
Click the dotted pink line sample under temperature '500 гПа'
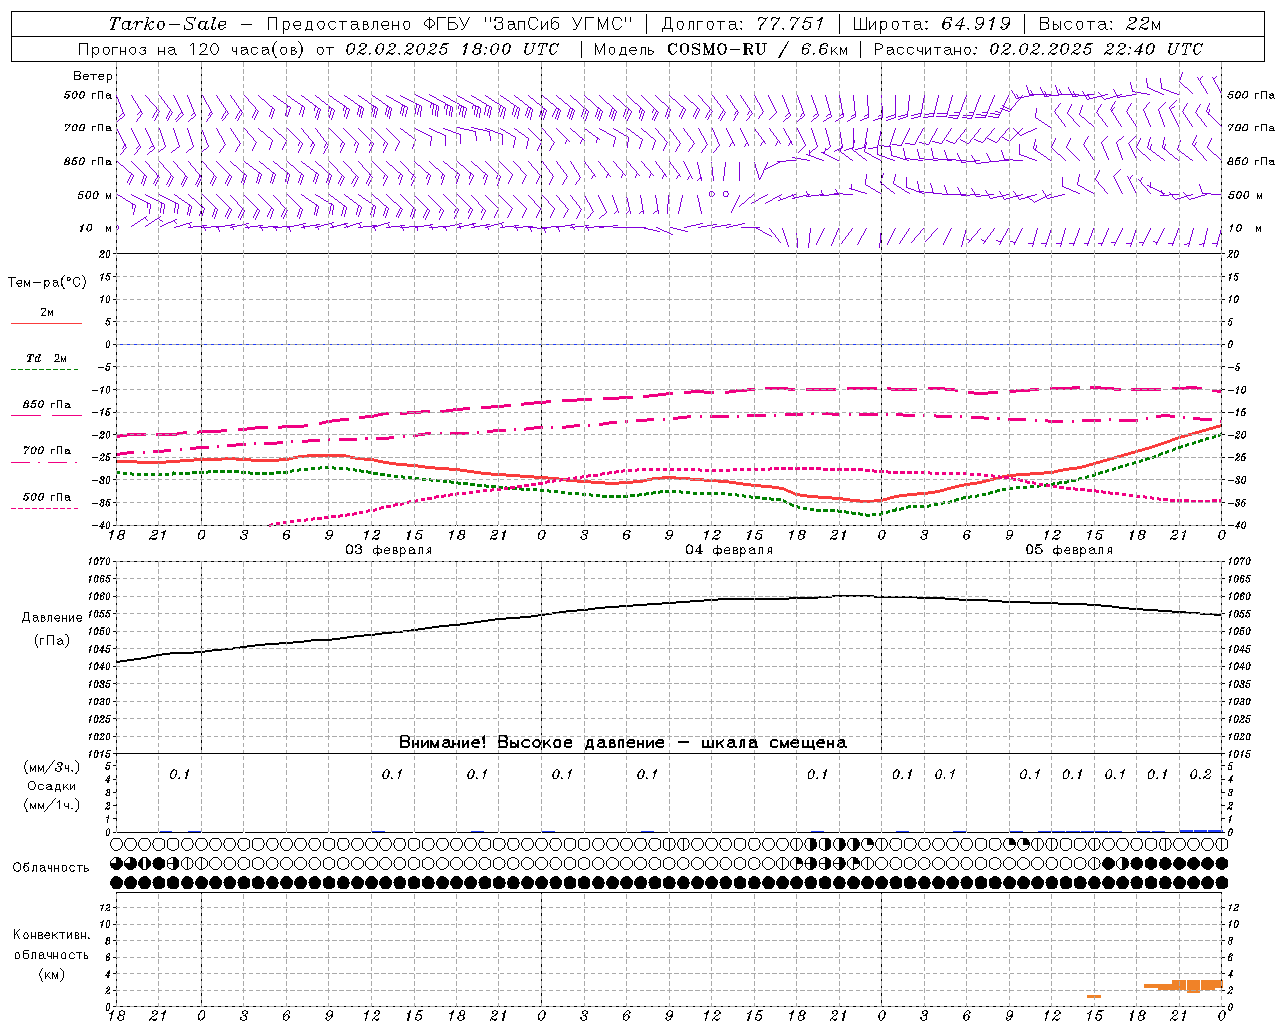[46, 509]
